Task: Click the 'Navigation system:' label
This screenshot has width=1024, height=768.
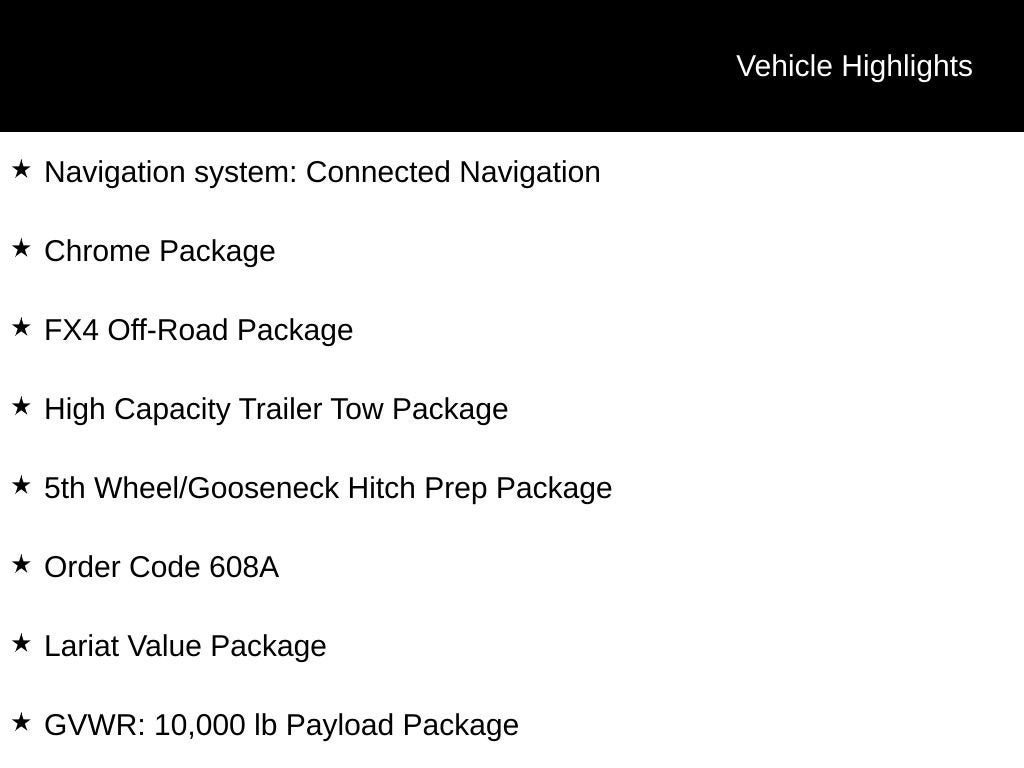Action: click(171, 172)
